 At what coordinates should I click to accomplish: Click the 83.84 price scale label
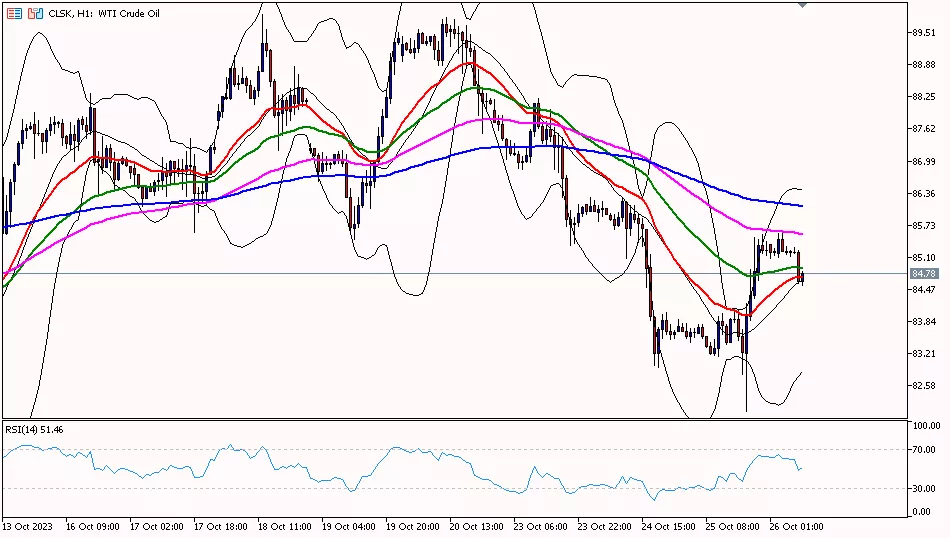click(x=924, y=322)
